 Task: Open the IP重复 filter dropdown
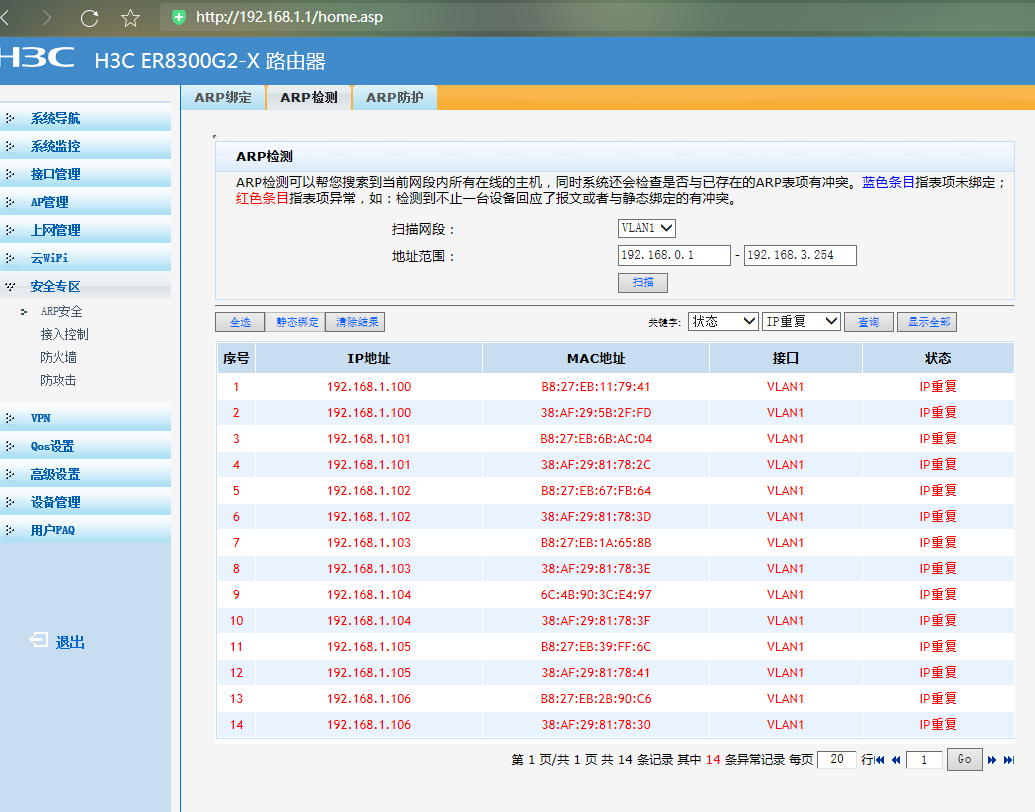point(801,321)
